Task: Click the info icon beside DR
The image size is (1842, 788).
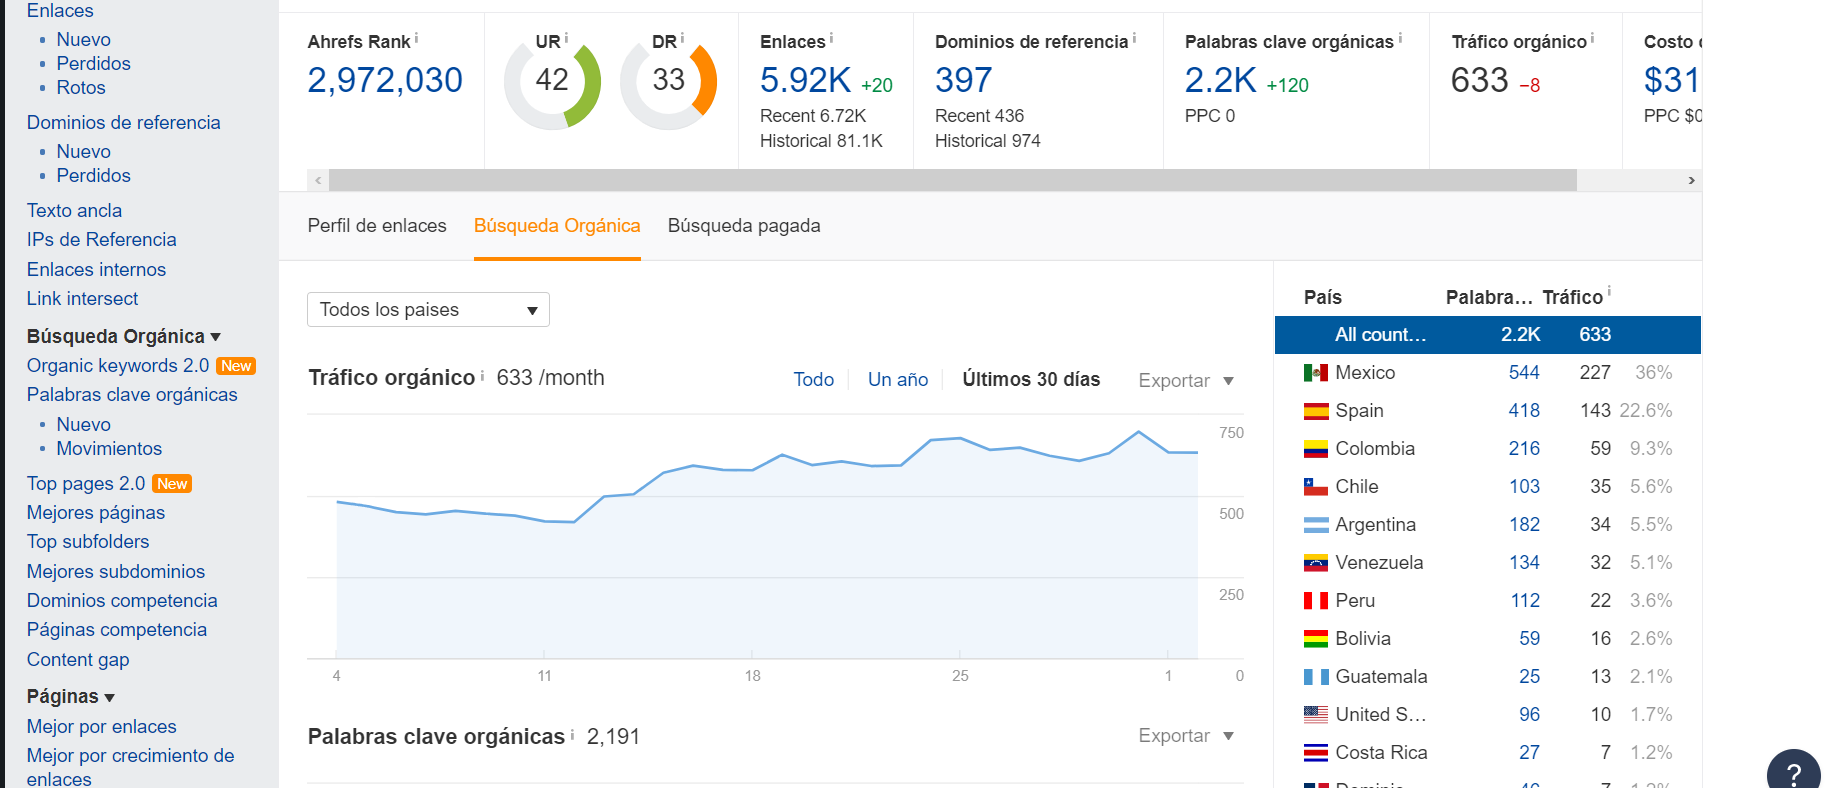Action: coord(682,38)
